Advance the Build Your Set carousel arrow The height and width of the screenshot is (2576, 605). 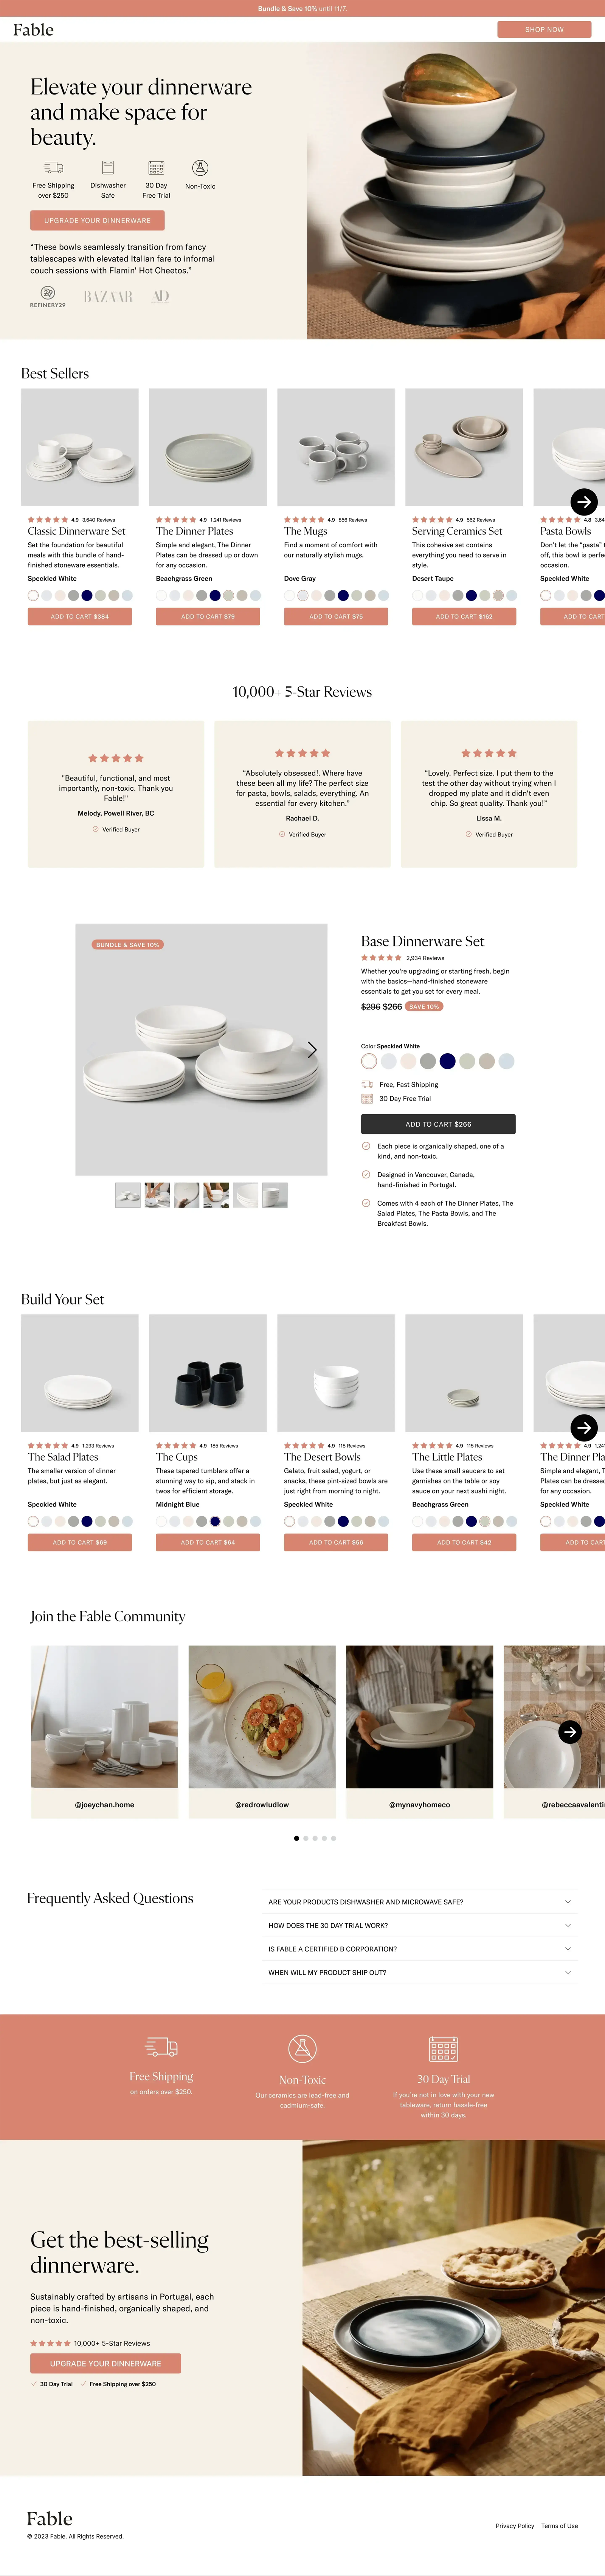[584, 1428]
